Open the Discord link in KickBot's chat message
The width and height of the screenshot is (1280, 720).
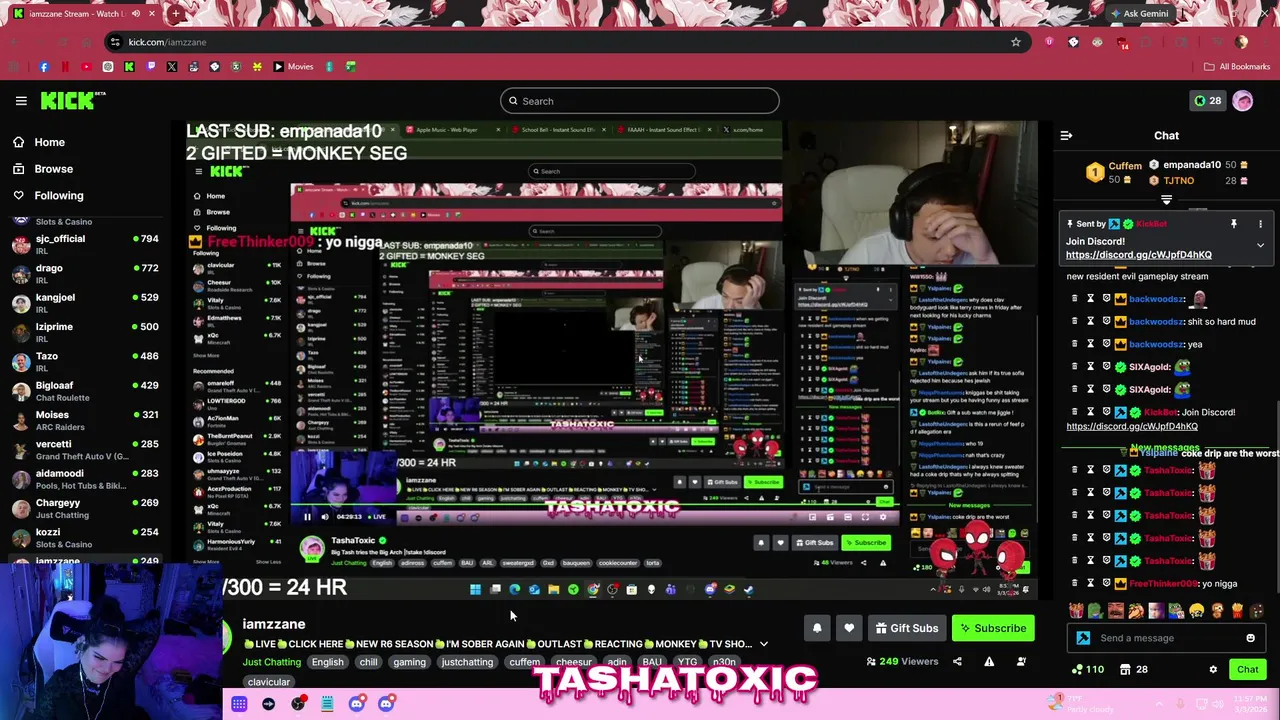point(1131,426)
